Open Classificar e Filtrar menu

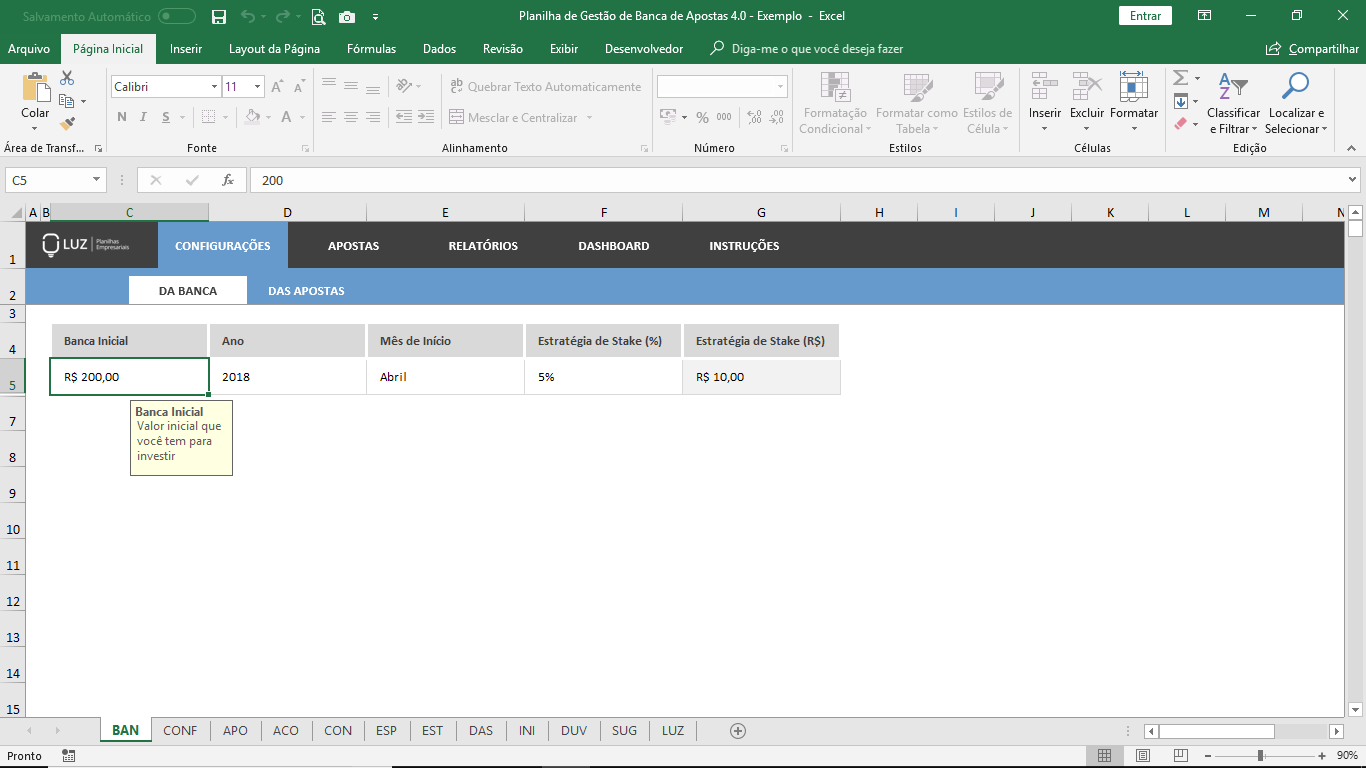tap(1233, 103)
